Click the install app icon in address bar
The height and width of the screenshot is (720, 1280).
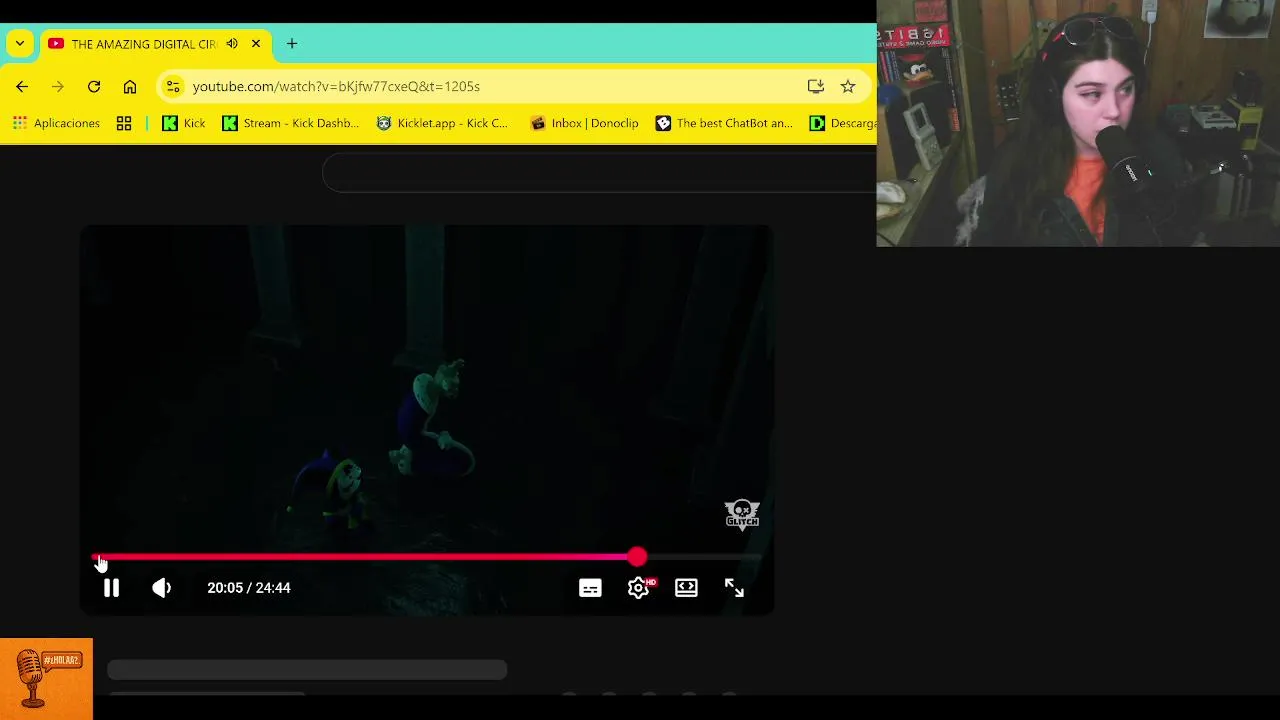tap(816, 87)
